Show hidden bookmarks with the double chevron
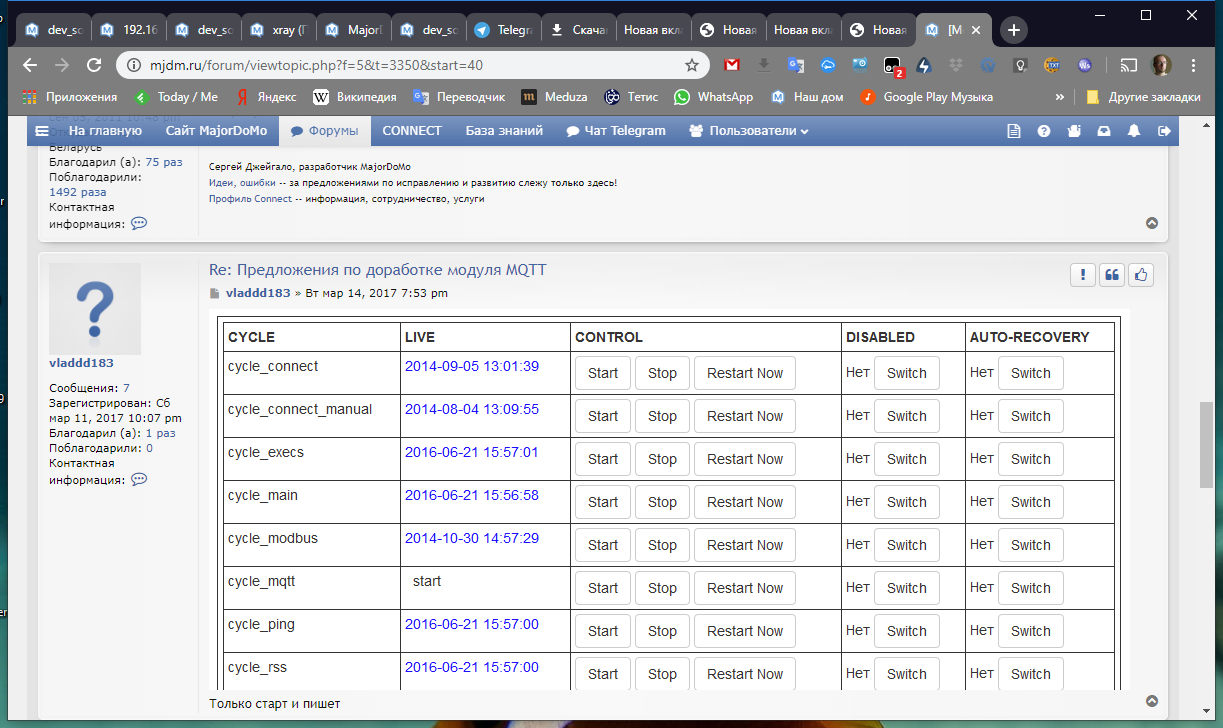Image resolution: width=1223 pixels, height=728 pixels. point(1060,97)
